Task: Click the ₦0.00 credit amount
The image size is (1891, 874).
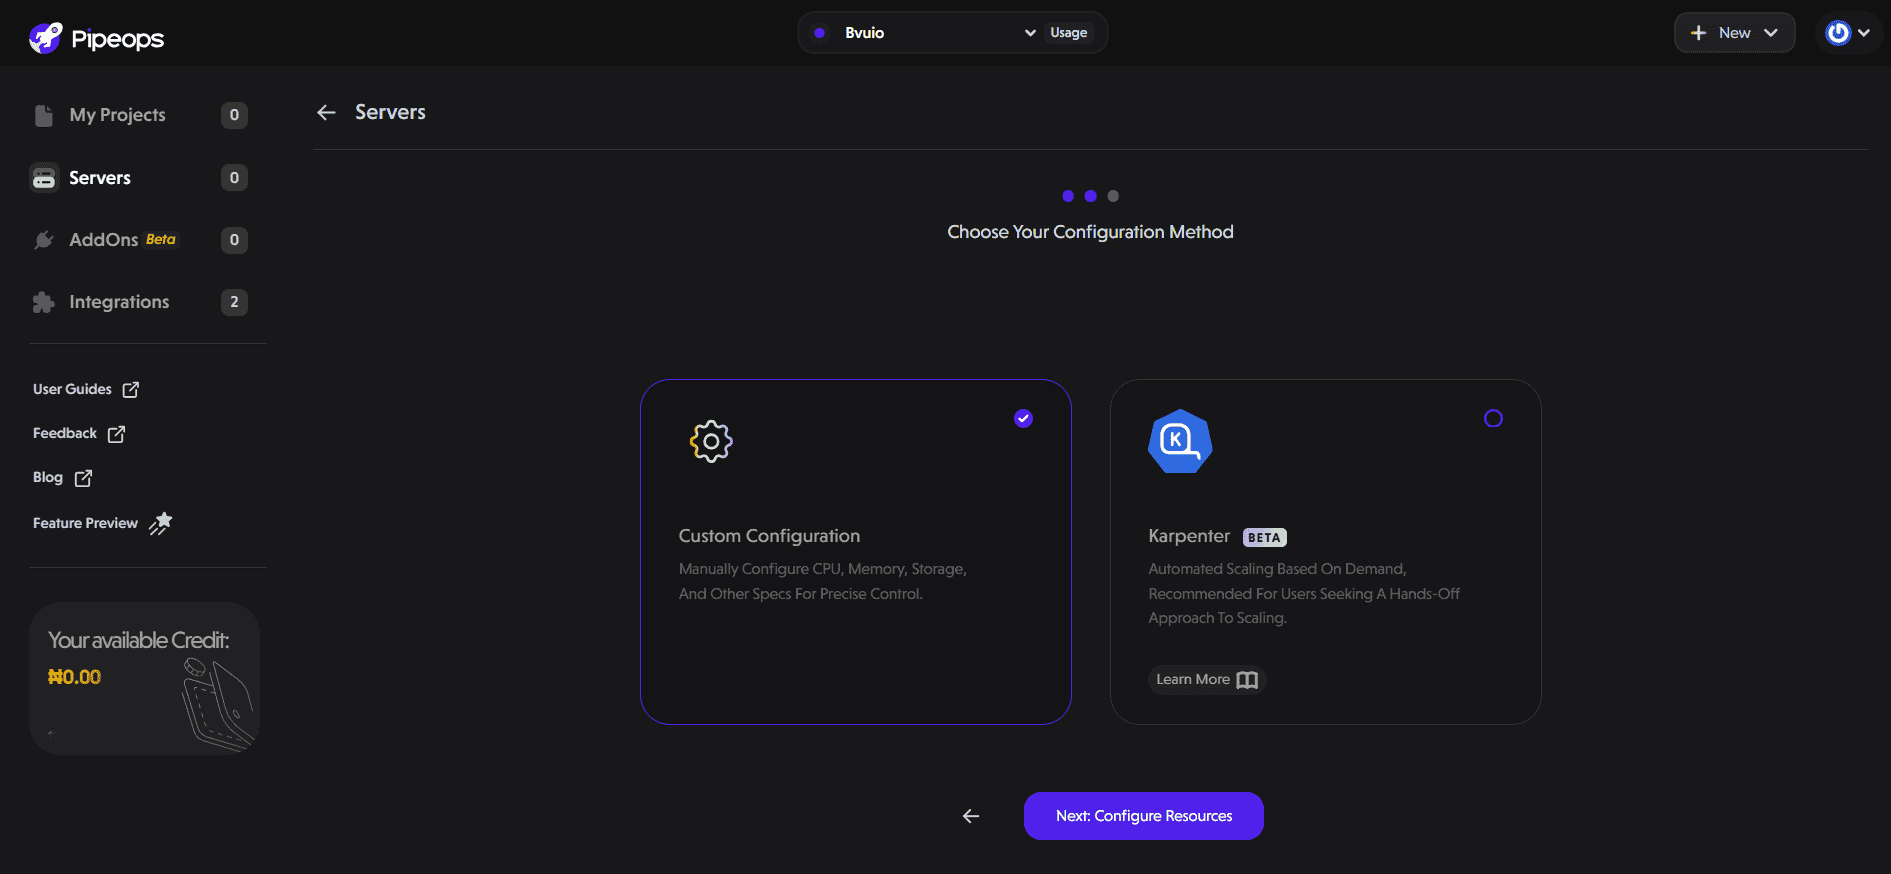Action: [x=75, y=677]
